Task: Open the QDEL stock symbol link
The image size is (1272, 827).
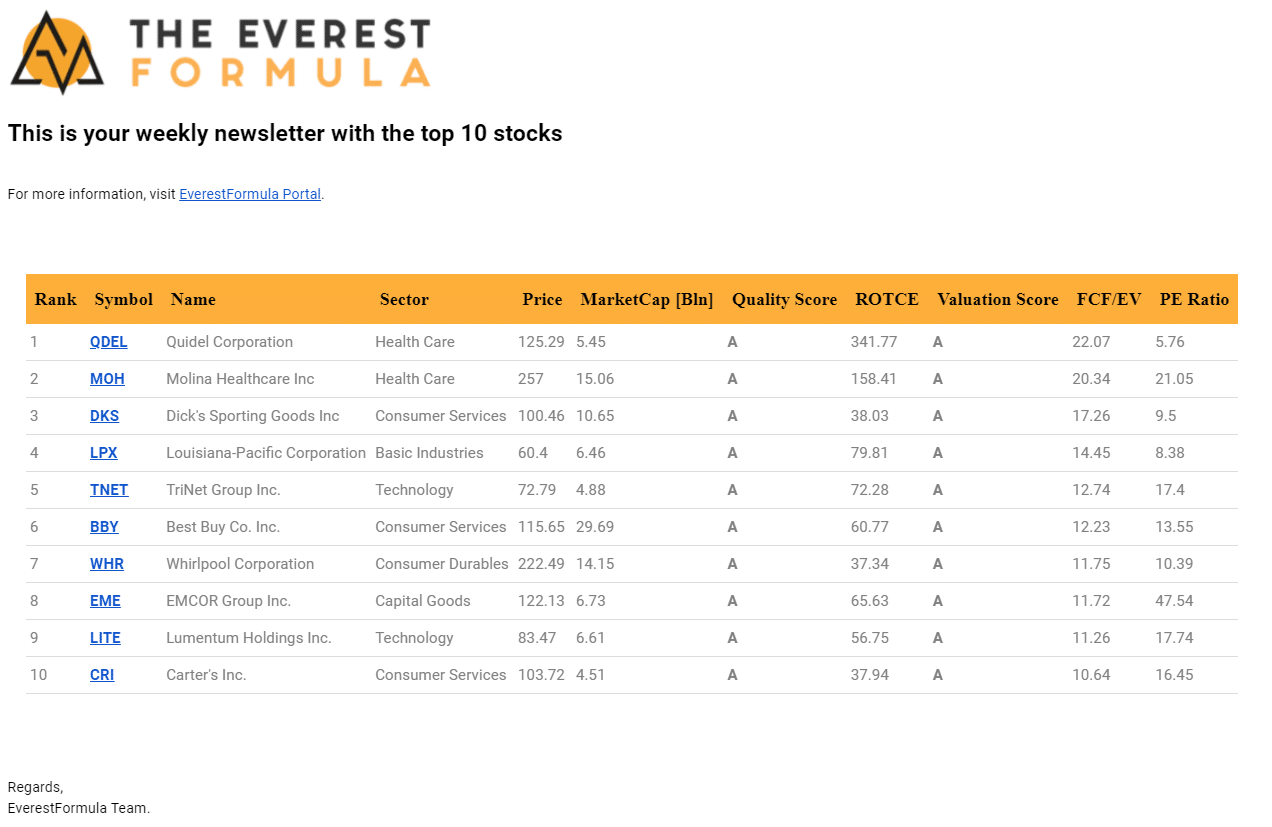Action: point(108,342)
